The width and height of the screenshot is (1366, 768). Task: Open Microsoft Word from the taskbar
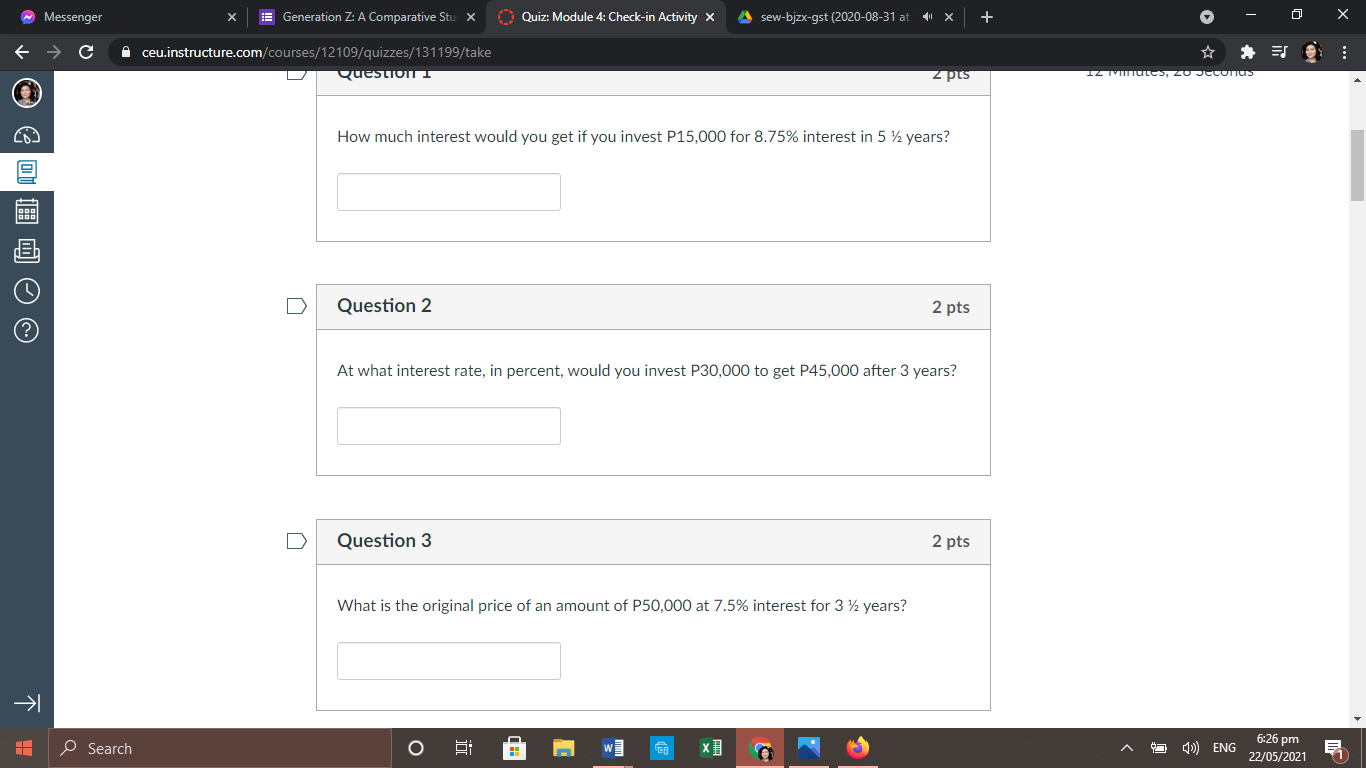click(x=613, y=748)
